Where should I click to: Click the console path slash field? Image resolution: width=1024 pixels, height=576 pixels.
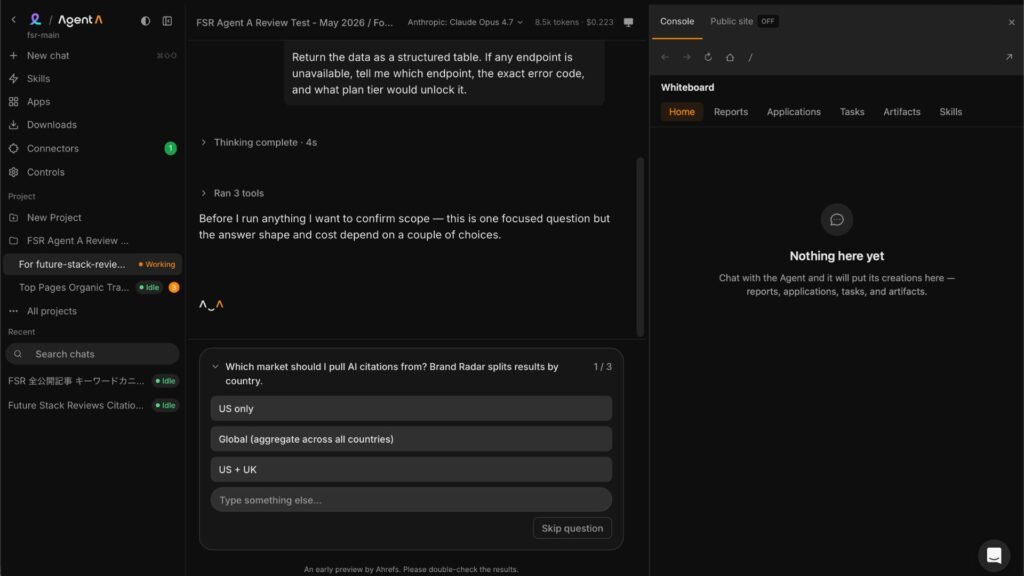[x=750, y=57]
